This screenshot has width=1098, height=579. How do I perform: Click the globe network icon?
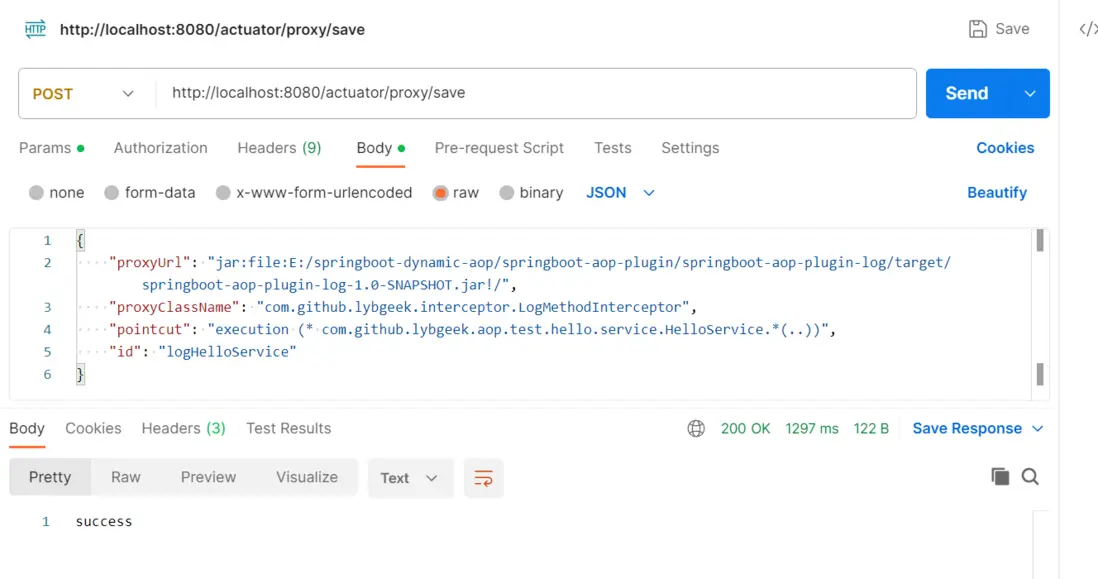(x=696, y=428)
